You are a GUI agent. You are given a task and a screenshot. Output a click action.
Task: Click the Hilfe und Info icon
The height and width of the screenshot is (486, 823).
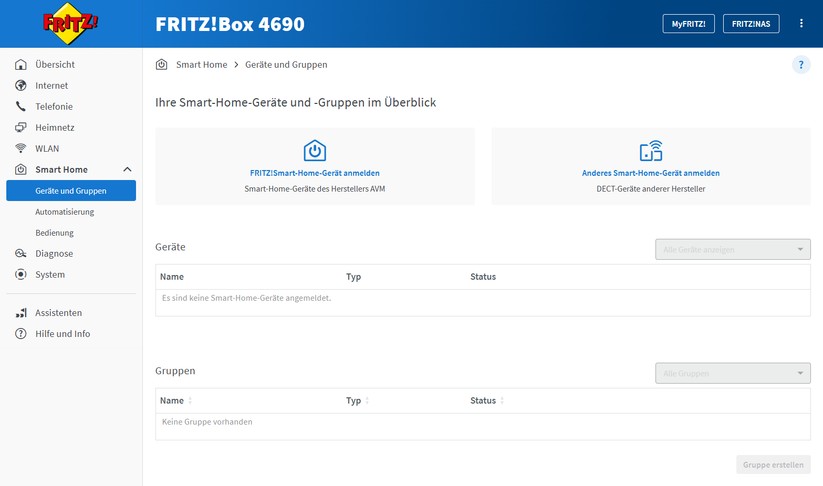coord(20,334)
